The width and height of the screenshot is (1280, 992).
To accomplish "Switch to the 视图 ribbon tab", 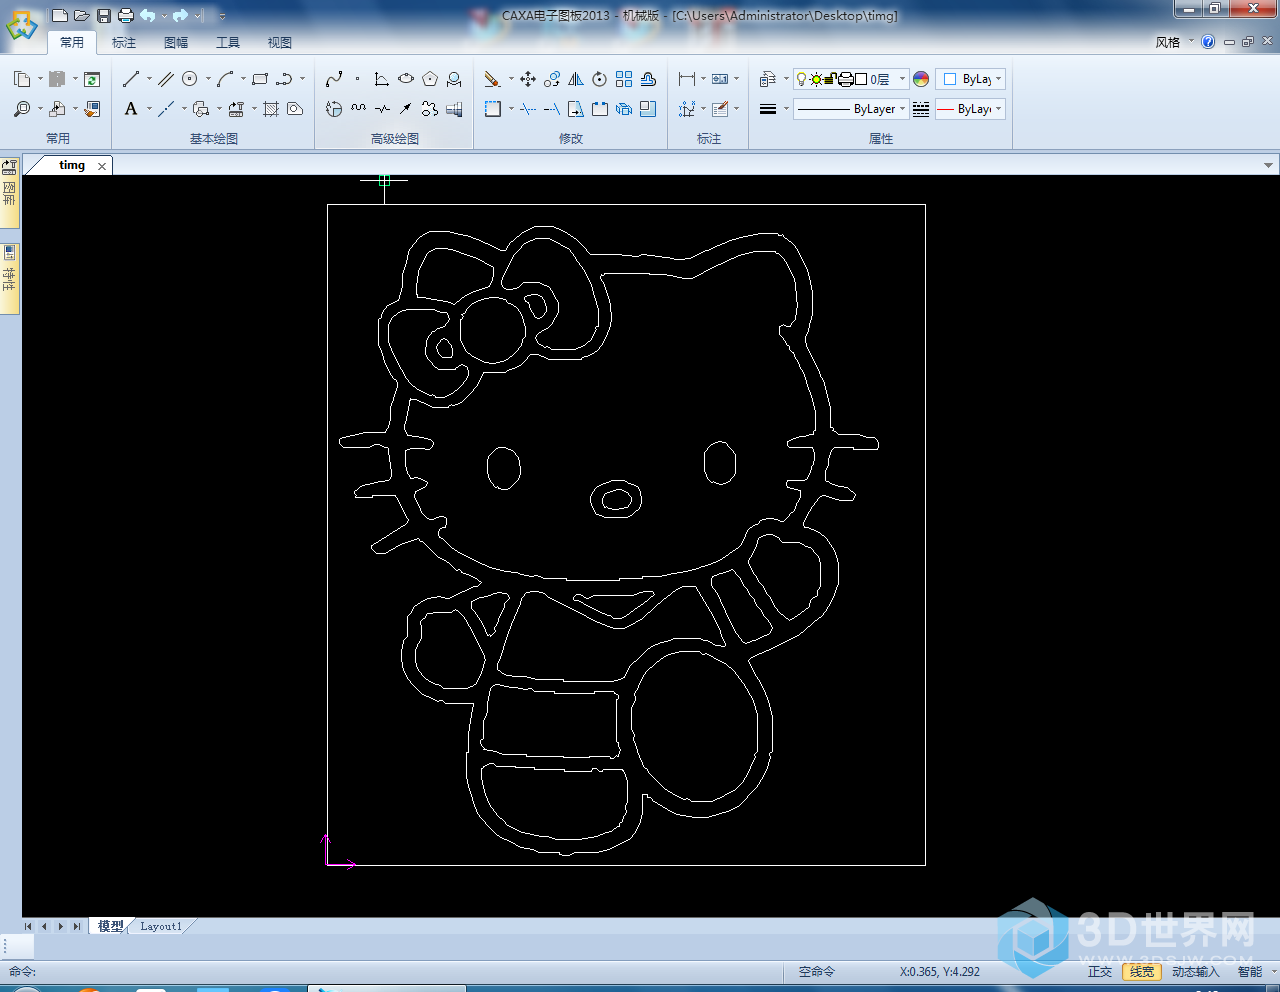I will (280, 42).
